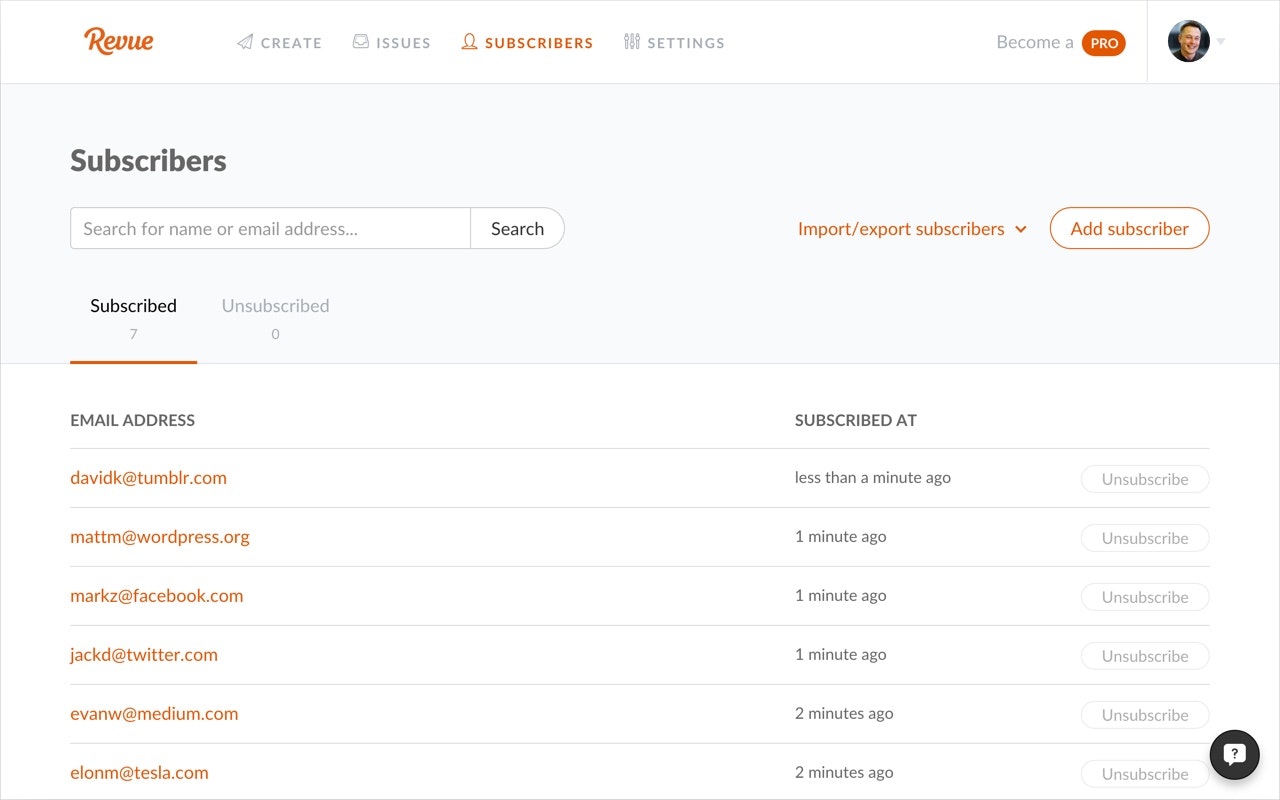Image resolution: width=1280 pixels, height=800 pixels.
Task: Open davidk@tumblr.com subscriber
Action: click(148, 477)
